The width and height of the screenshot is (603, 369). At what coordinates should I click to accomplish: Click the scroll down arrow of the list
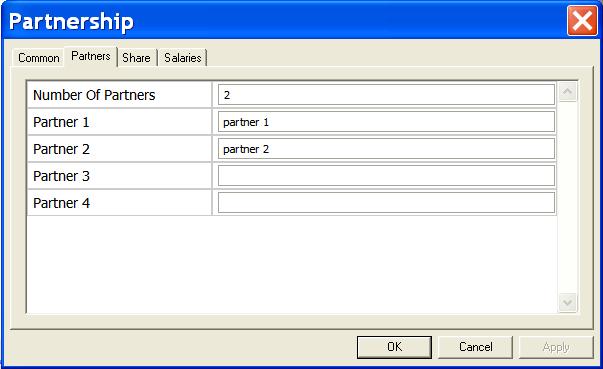tap(568, 303)
